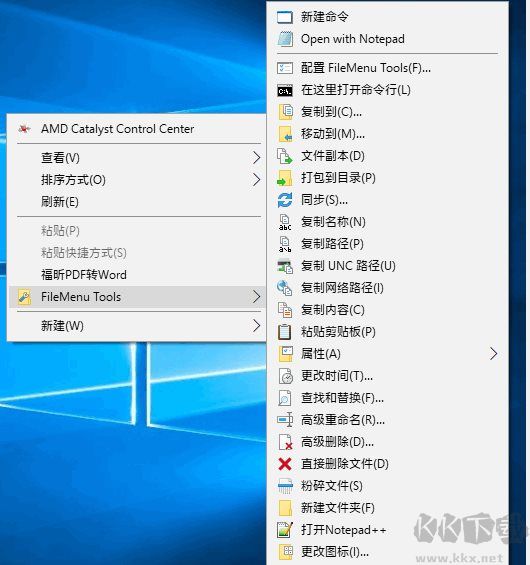Click the yellow folder icon for 新建文件夹
The image size is (530, 565).
pos(285,508)
